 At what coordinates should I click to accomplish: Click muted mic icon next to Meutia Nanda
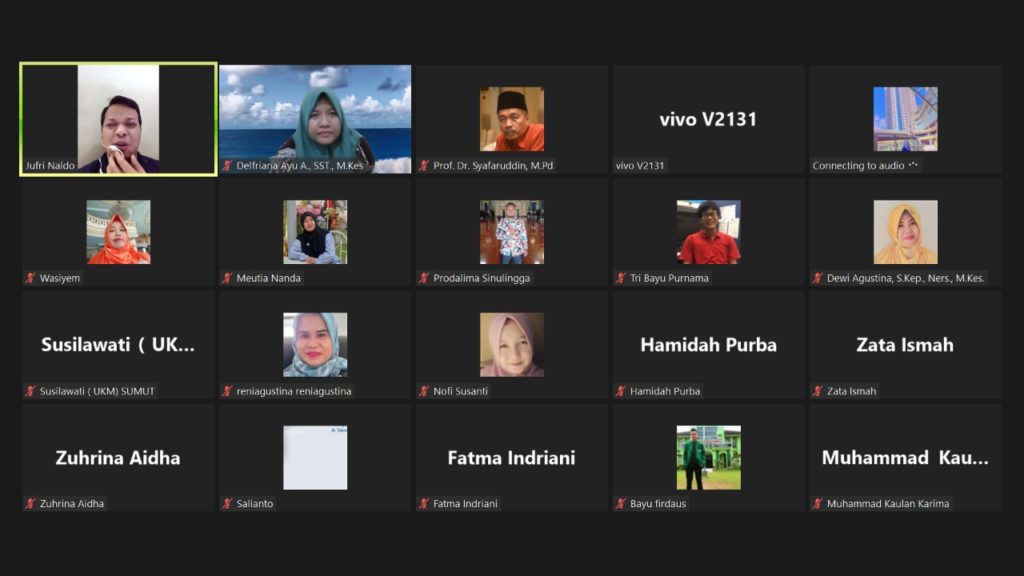click(228, 278)
